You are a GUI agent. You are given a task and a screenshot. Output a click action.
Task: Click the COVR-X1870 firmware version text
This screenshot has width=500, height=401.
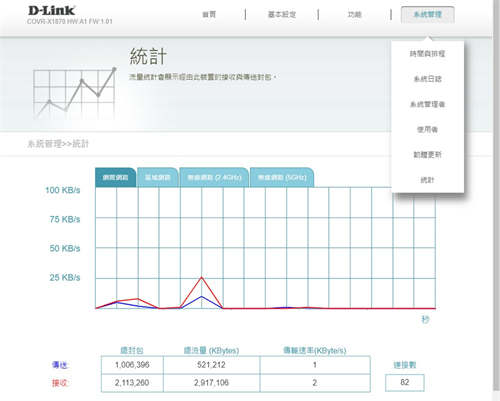[70, 22]
